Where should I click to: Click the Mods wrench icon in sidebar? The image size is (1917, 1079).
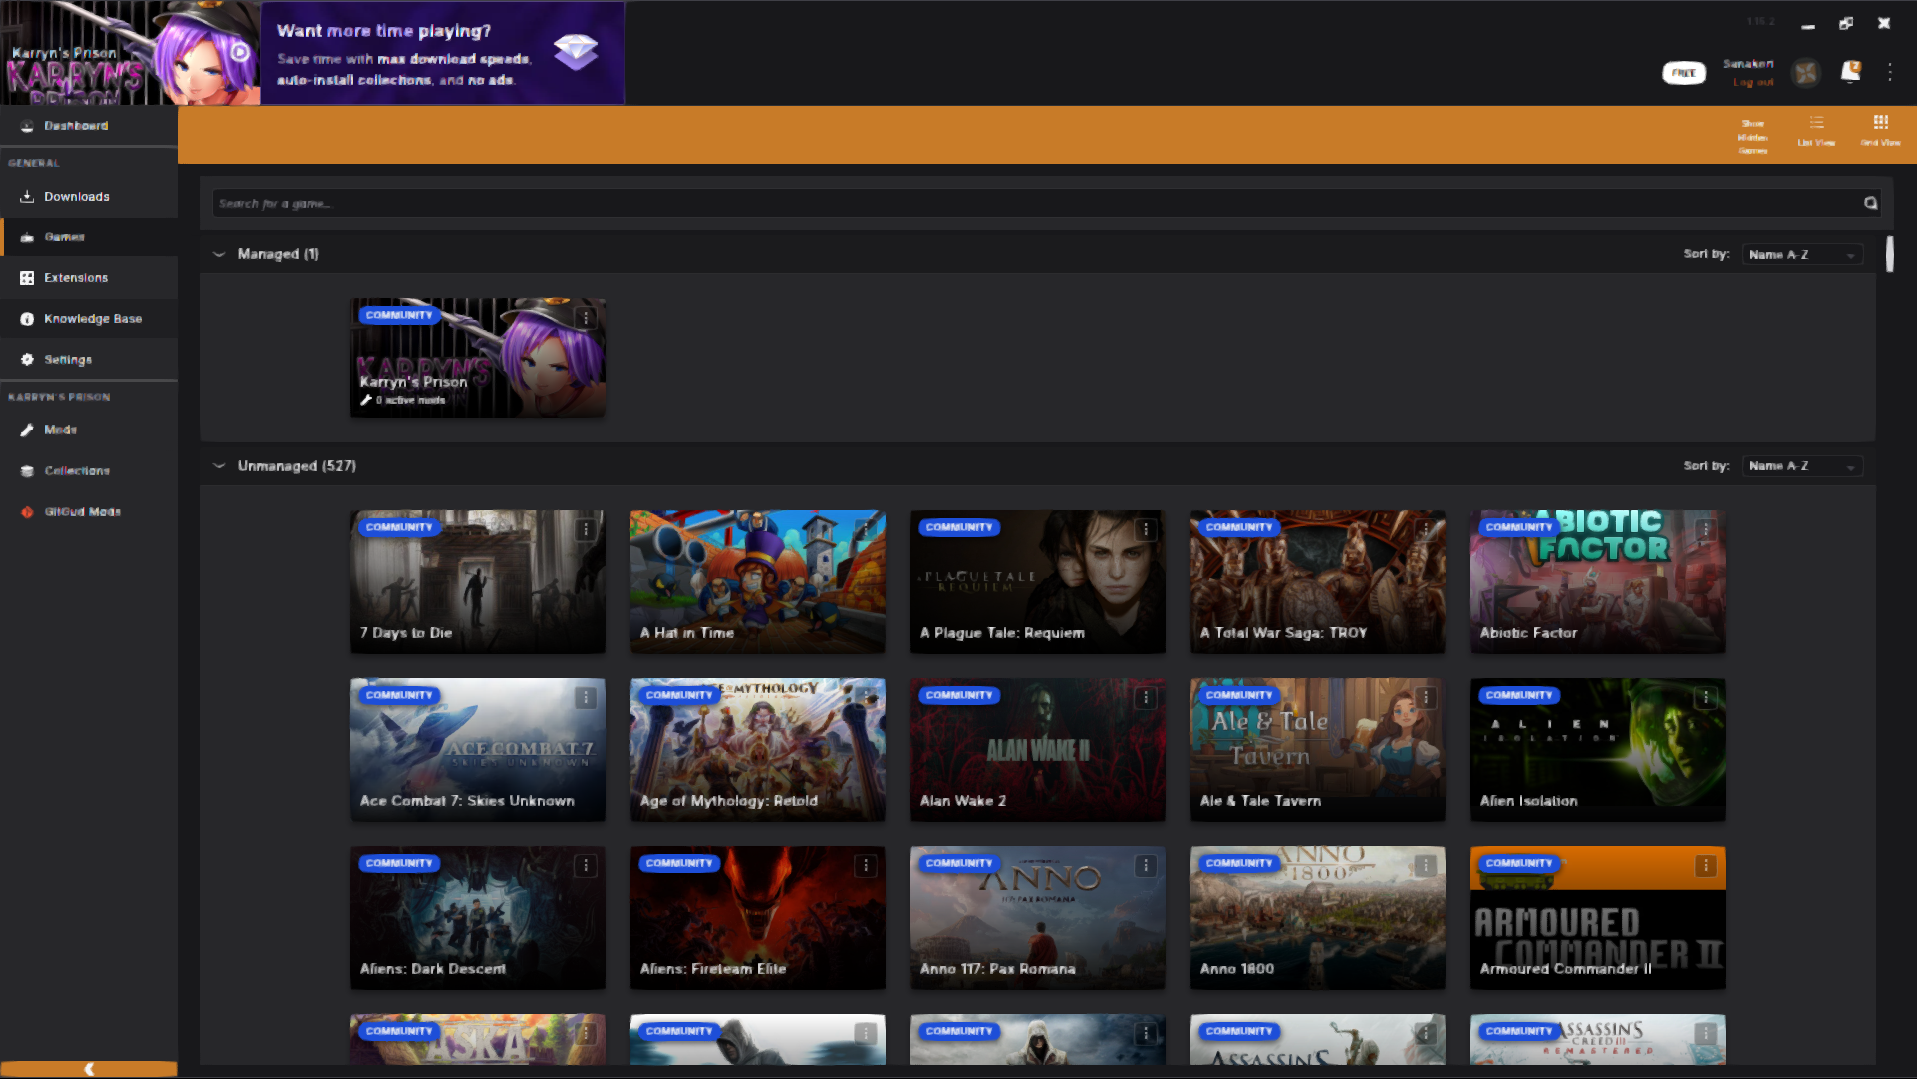[x=27, y=430]
